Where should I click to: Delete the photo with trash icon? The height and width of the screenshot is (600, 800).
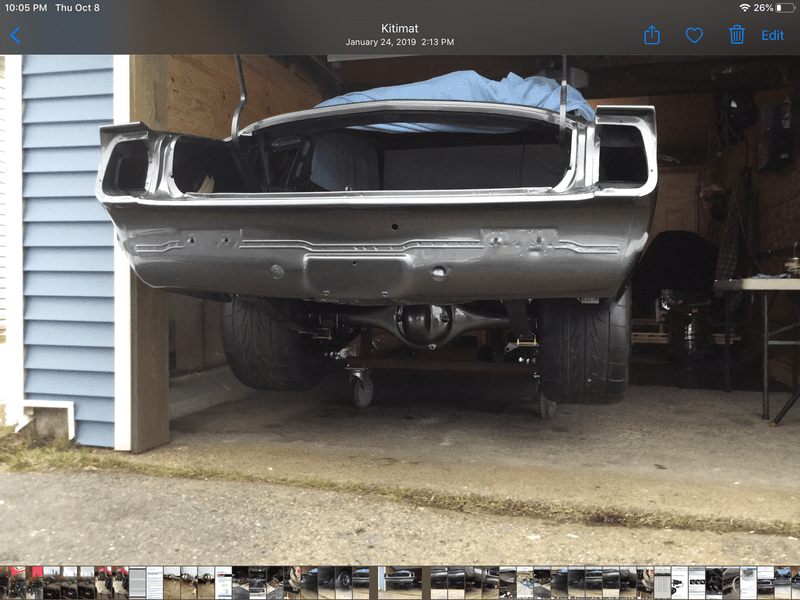point(737,36)
